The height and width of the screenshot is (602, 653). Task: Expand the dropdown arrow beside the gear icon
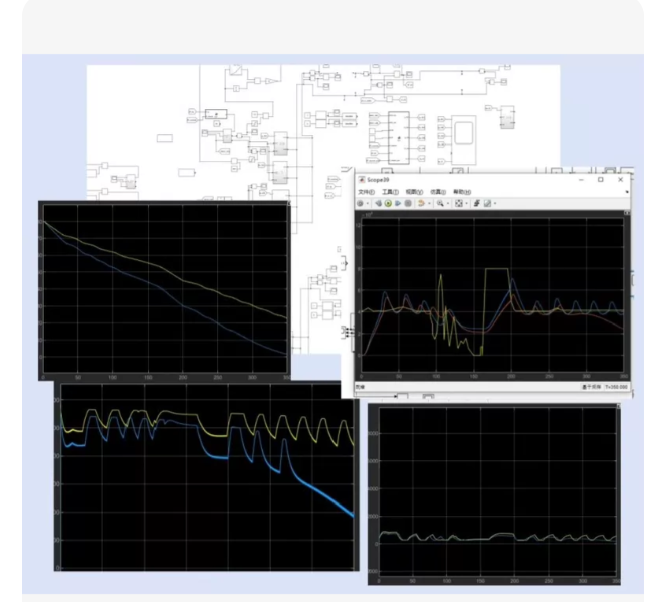click(x=368, y=203)
